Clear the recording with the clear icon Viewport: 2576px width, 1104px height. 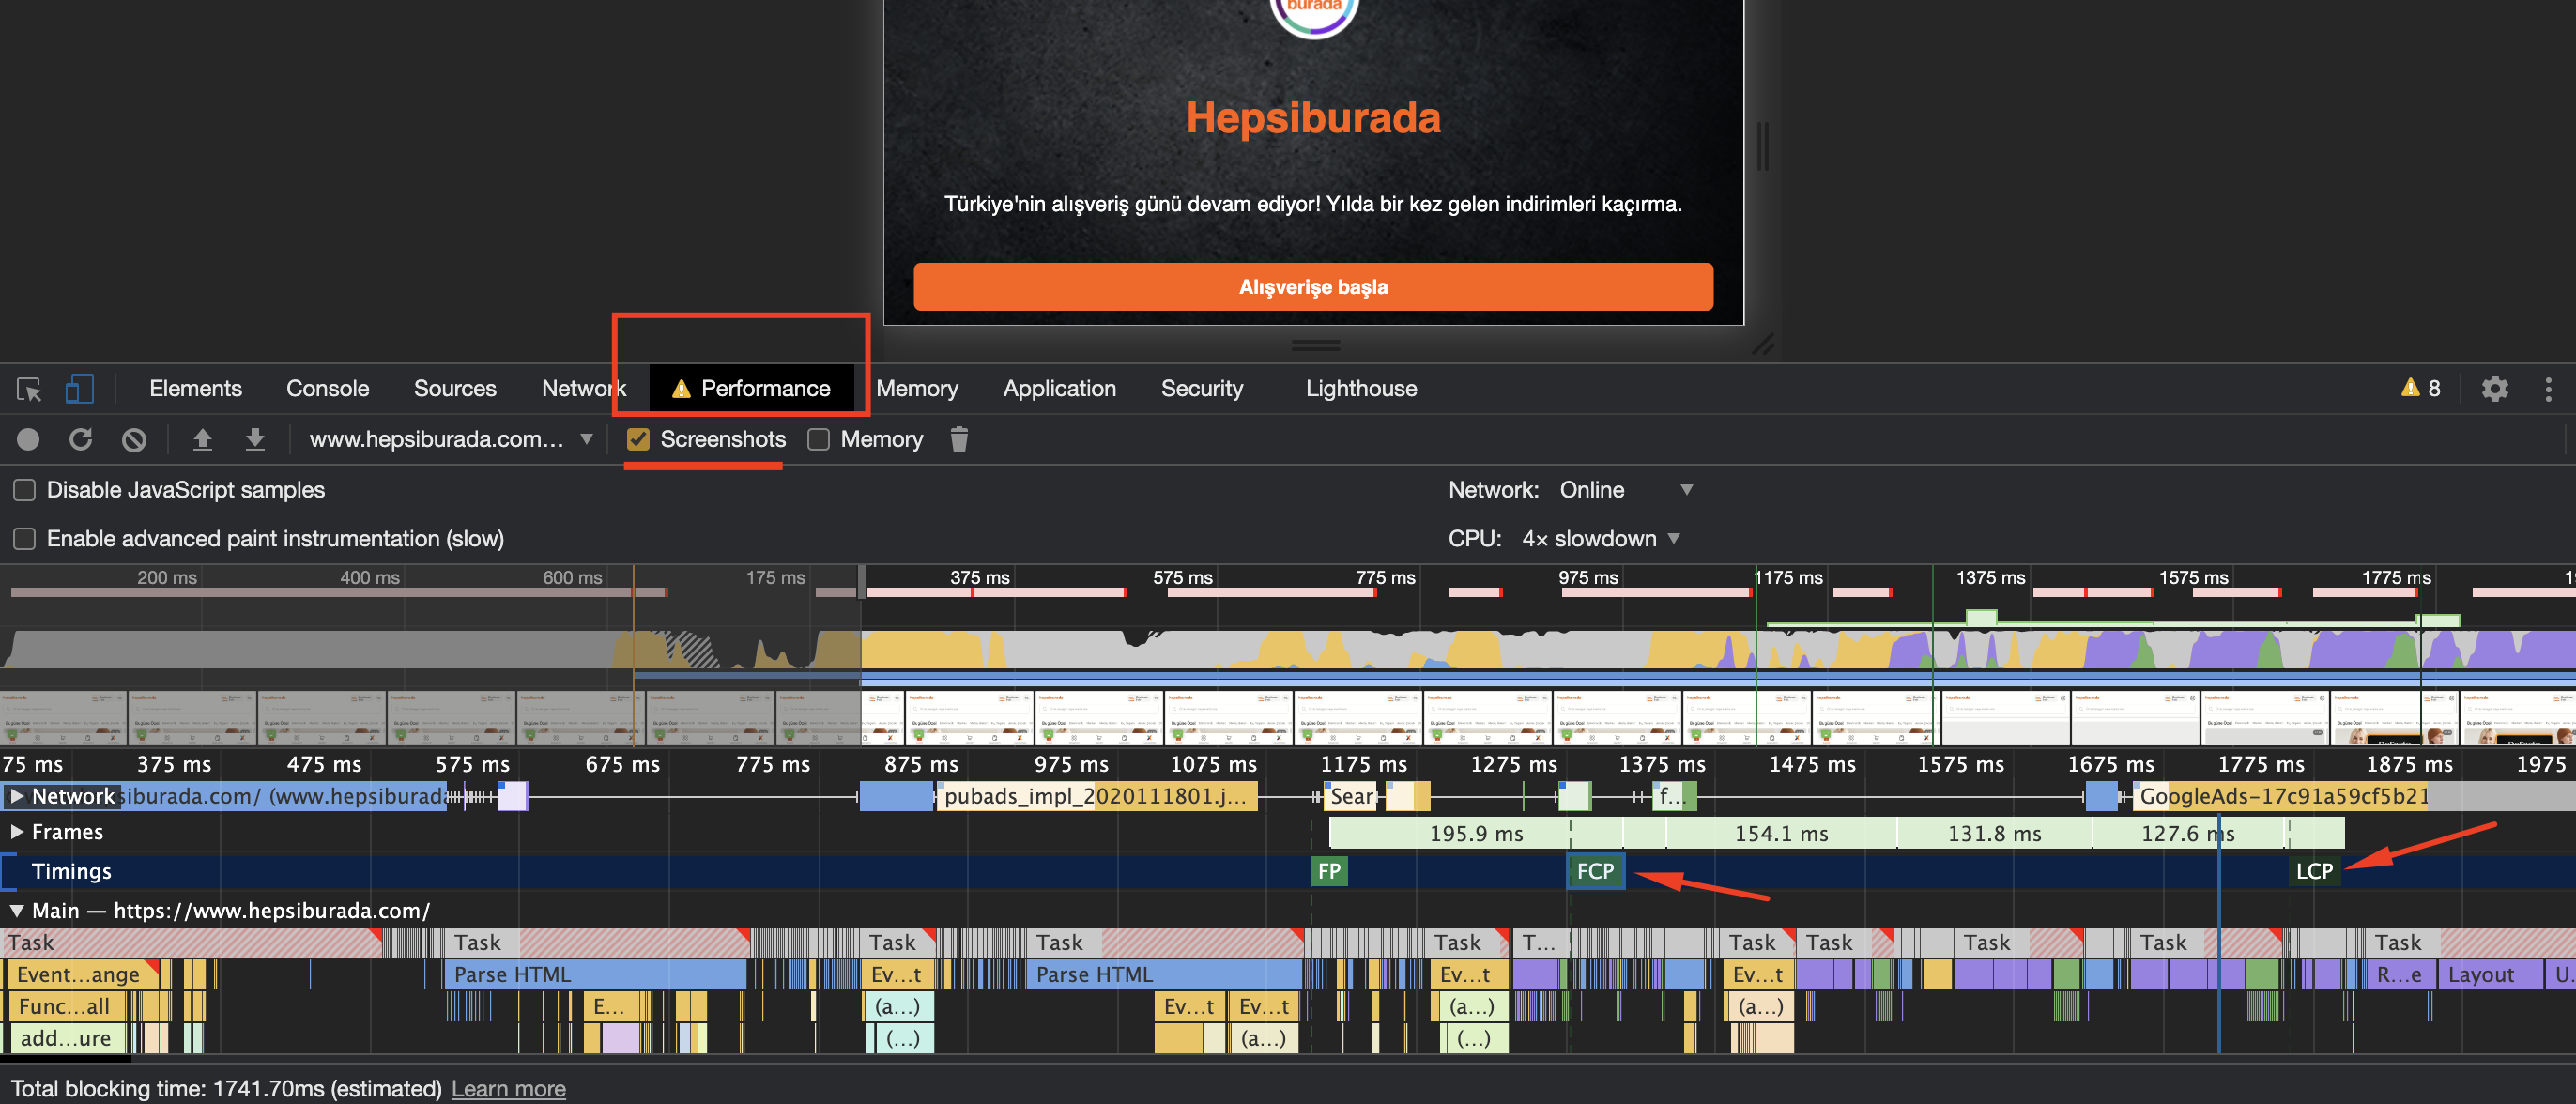pos(134,440)
